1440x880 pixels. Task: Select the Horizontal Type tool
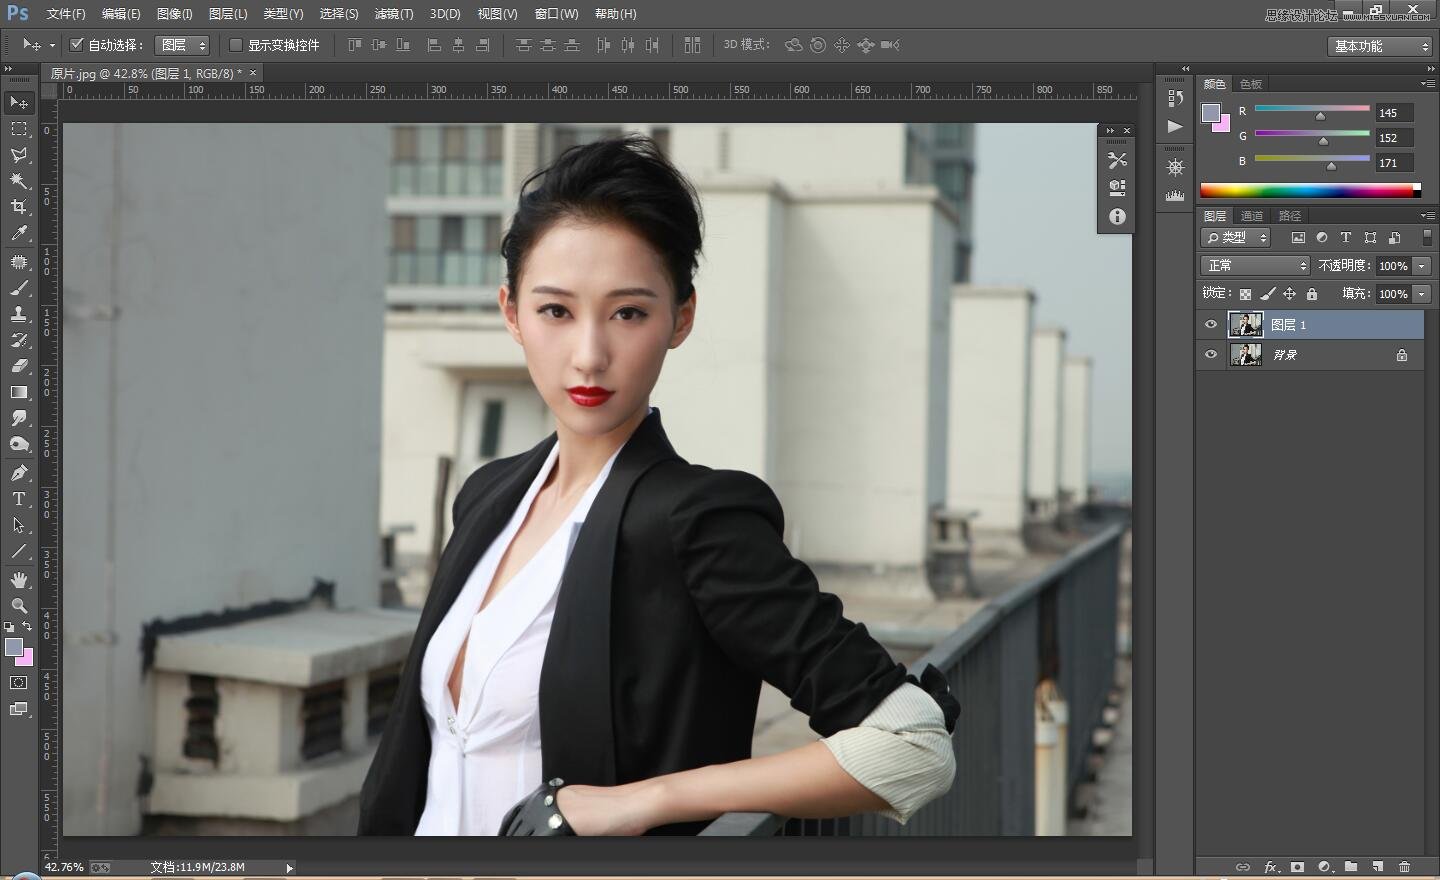click(19, 499)
